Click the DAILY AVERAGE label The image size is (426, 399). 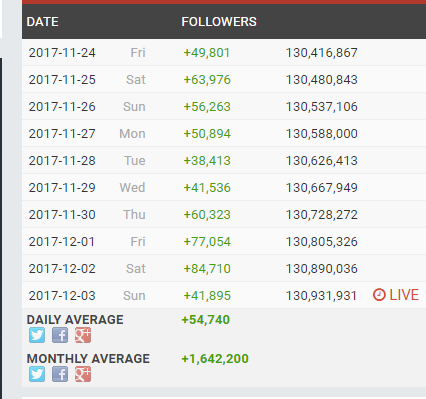pos(75,320)
